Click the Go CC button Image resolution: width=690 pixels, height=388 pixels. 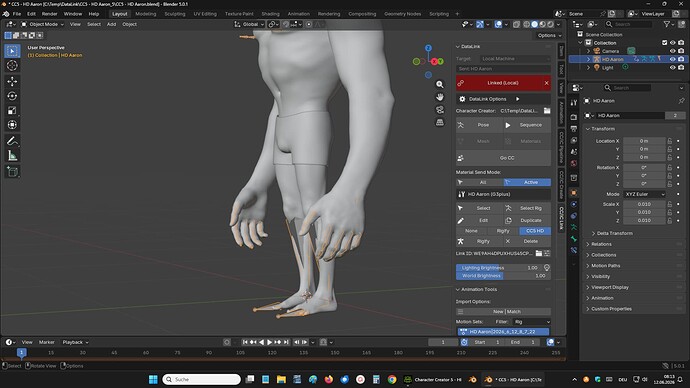503,158
